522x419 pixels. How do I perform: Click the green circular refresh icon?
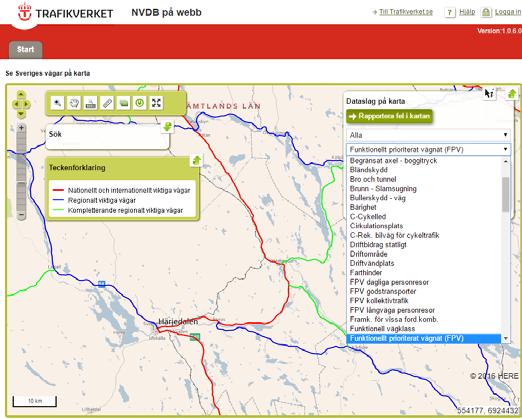pyautogui.click(x=140, y=103)
